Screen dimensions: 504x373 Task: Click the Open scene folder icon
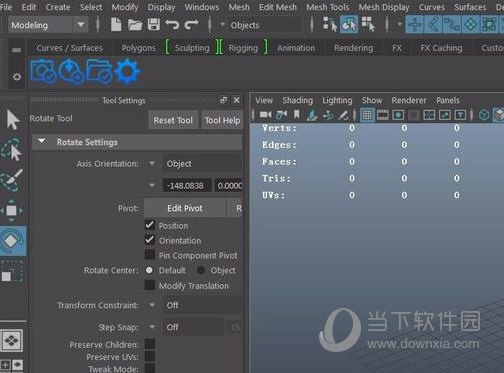coord(135,25)
